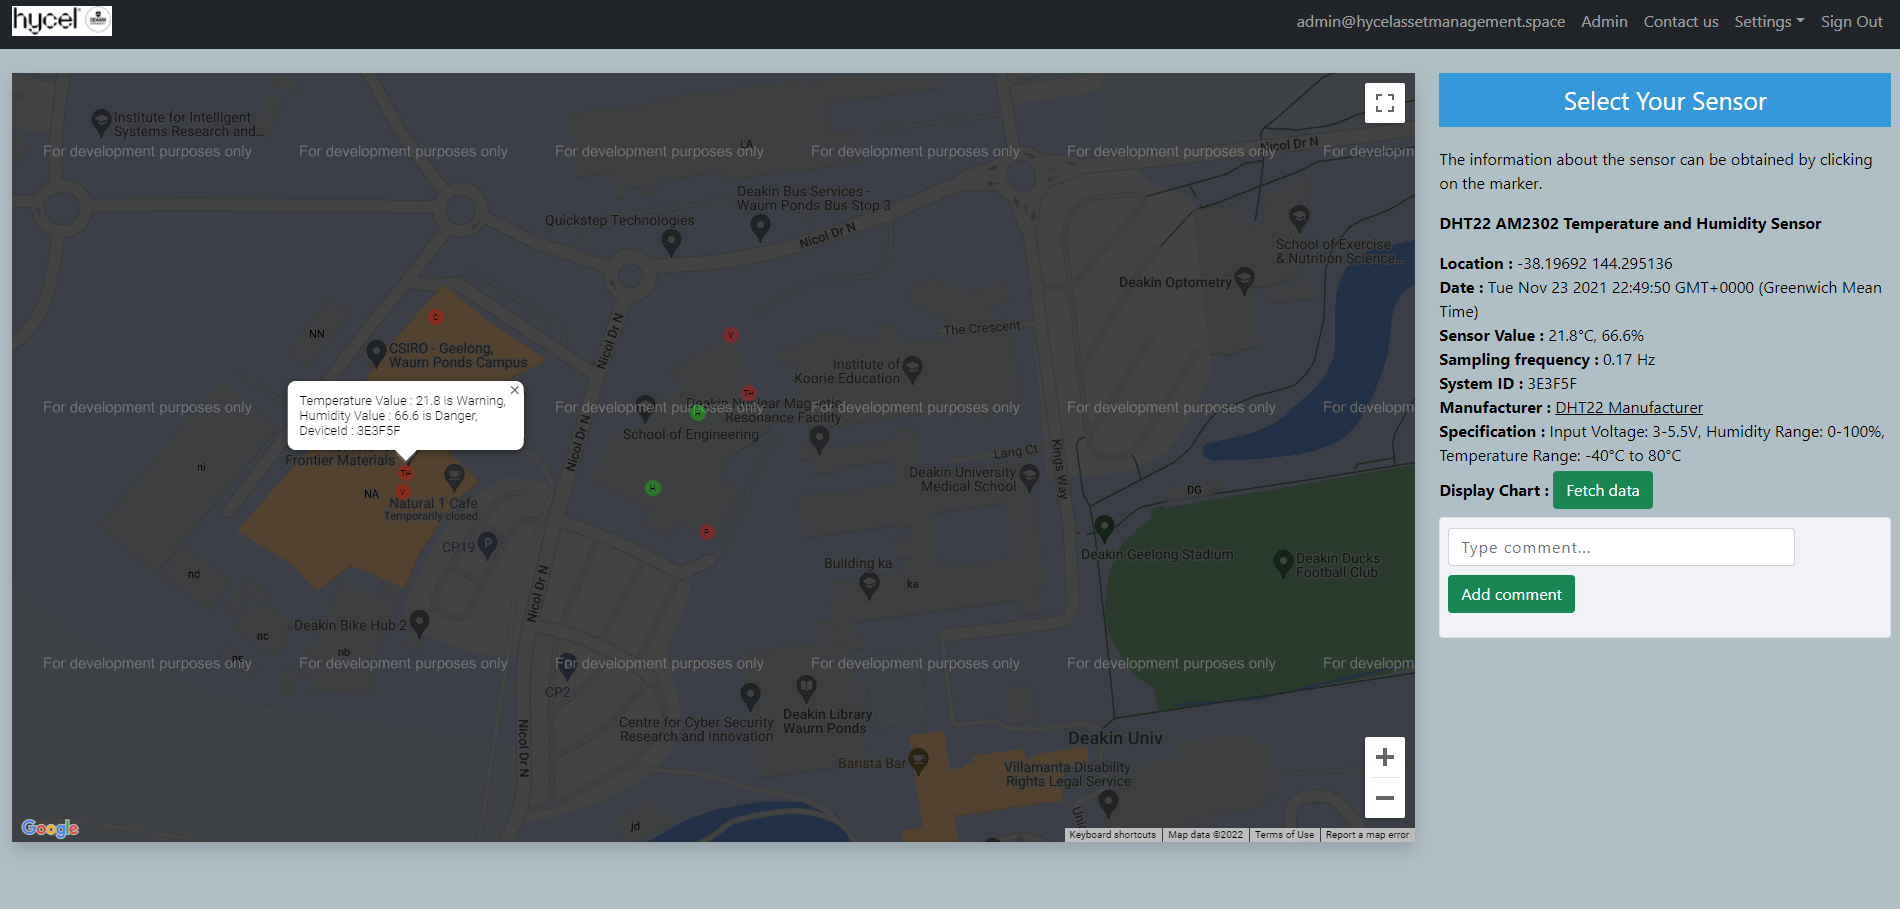Close the sensor info popup
Screen dimensions: 1900x909
[514, 390]
